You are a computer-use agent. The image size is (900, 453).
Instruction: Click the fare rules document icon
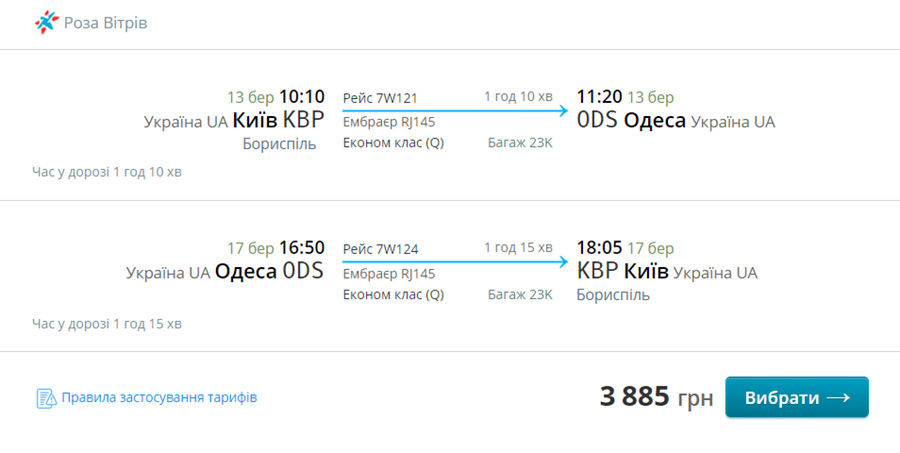click(46, 398)
